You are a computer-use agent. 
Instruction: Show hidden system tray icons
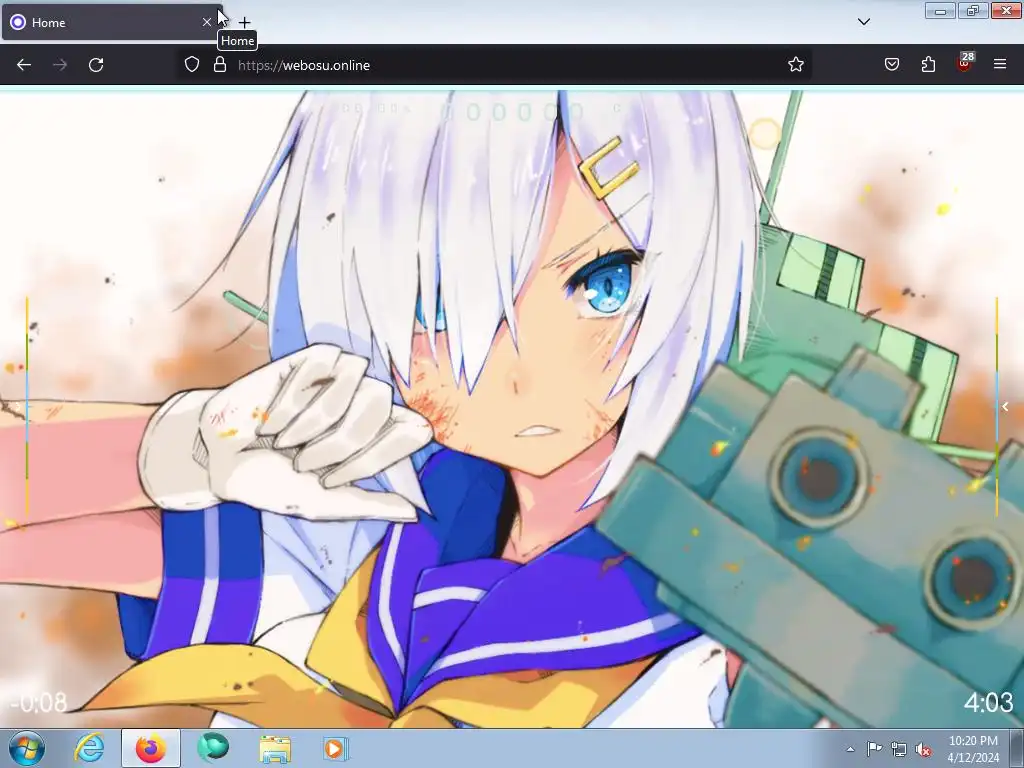click(850, 749)
